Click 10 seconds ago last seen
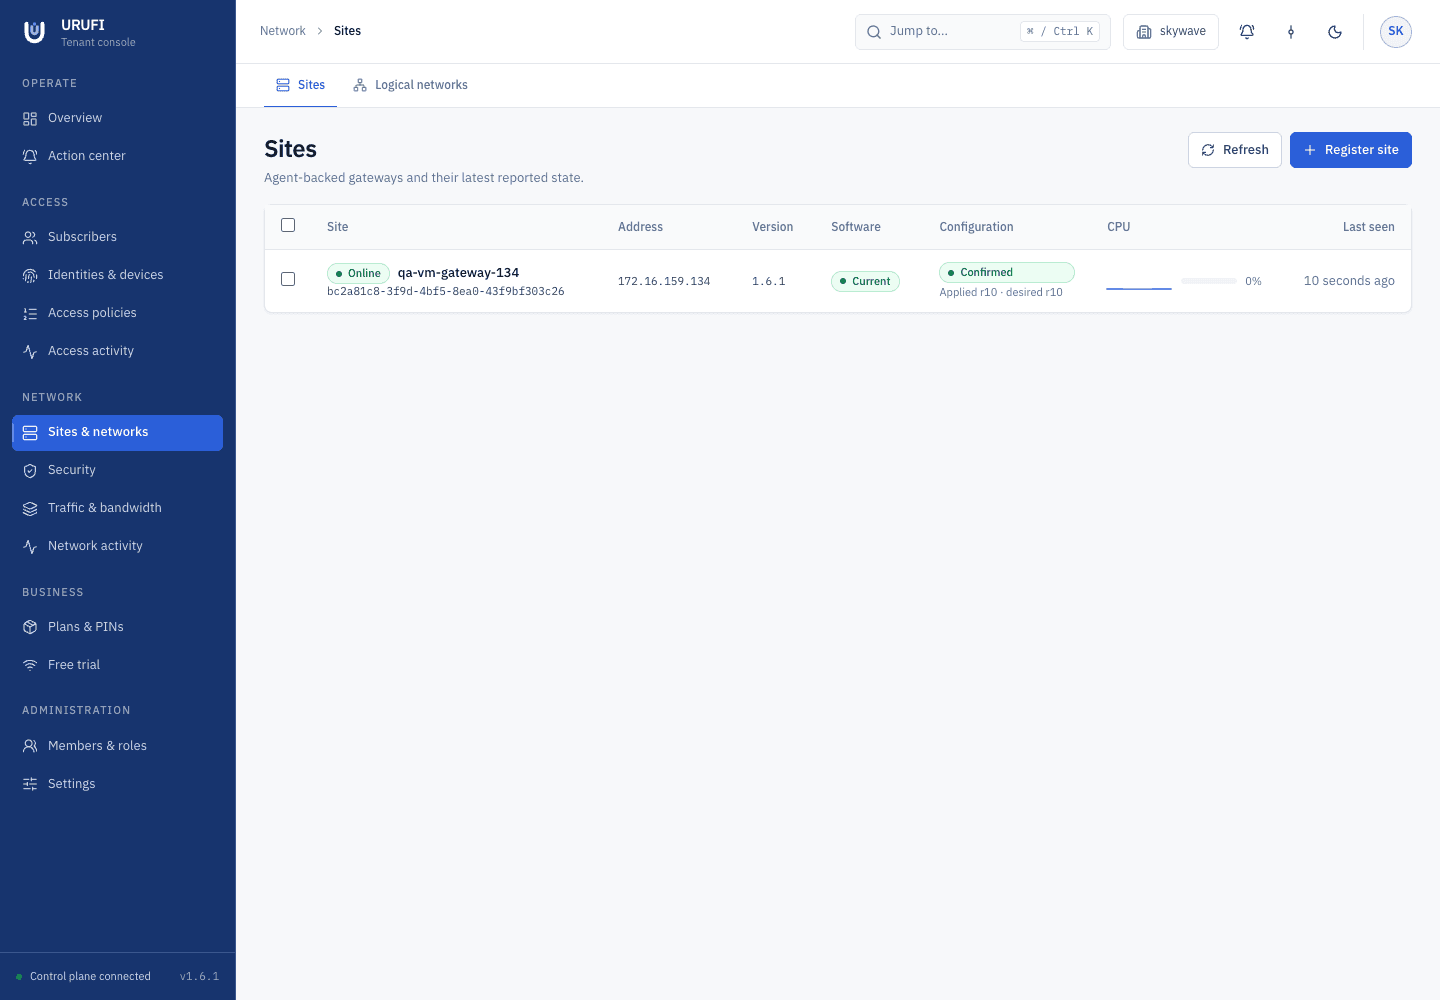The width and height of the screenshot is (1440, 1000). pyautogui.click(x=1349, y=281)
